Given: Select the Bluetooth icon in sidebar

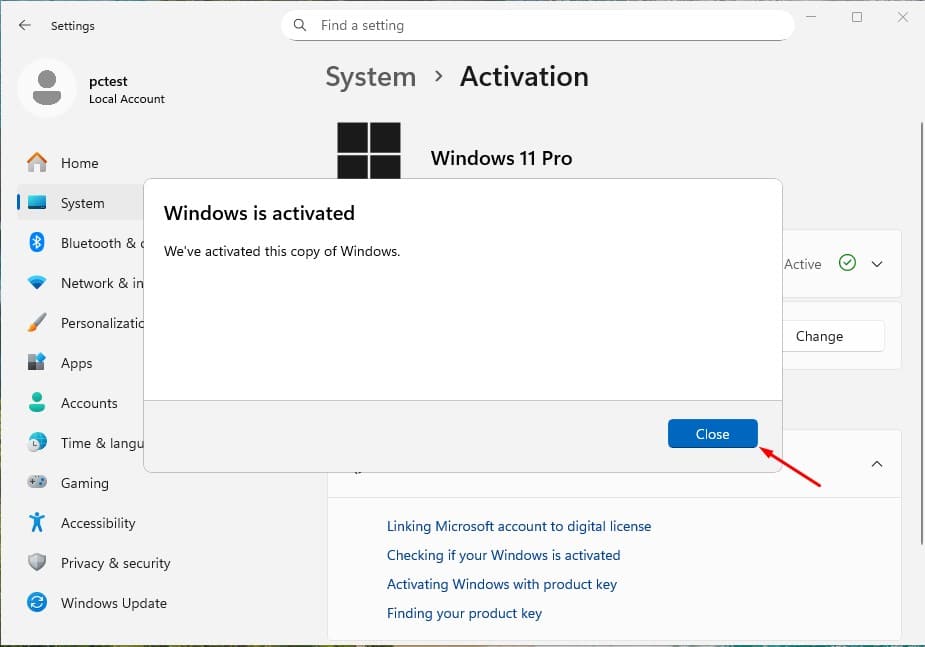Looking at the screenshot, I should [37, 243].
